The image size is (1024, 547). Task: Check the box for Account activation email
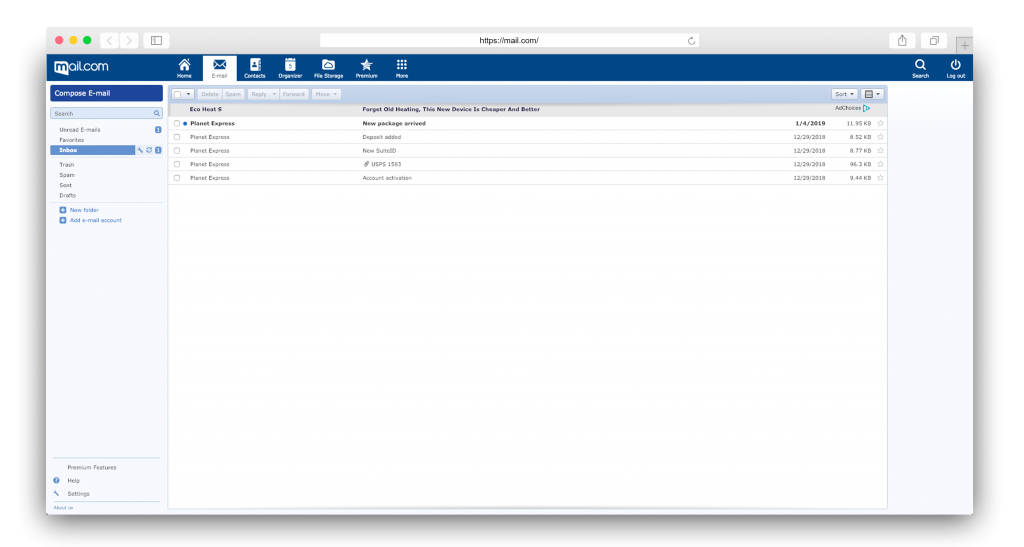coord(177,178)
